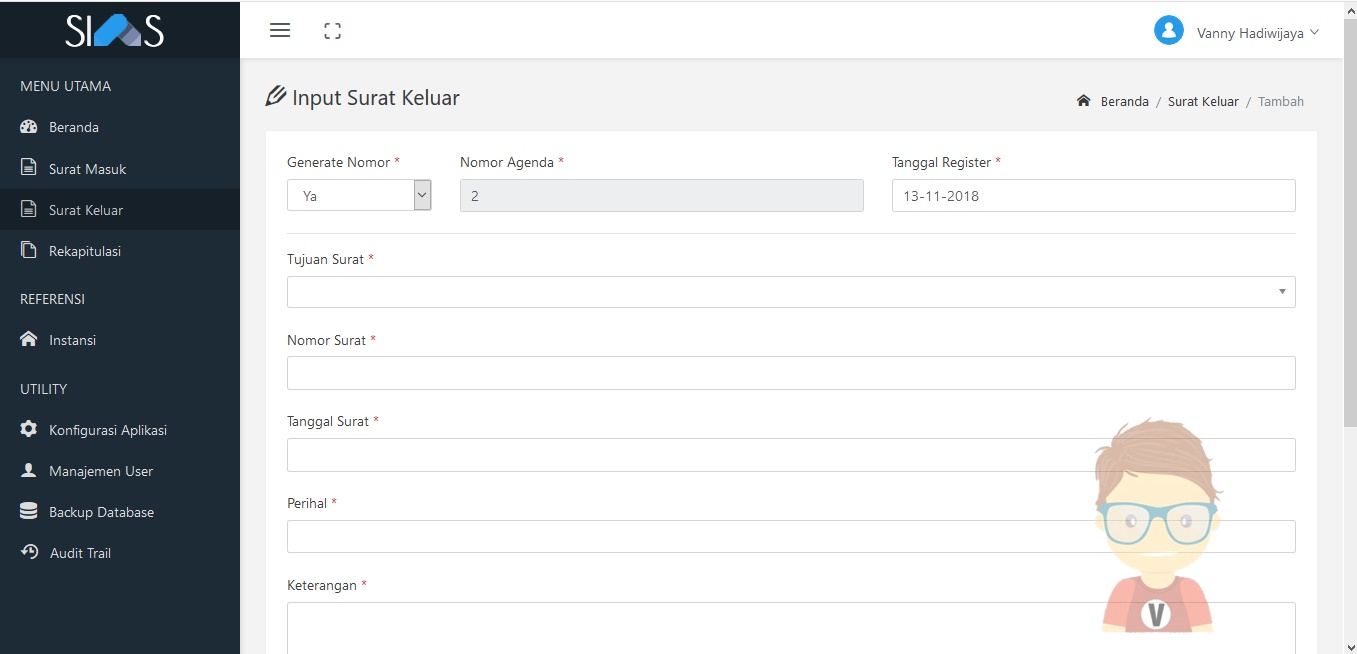This screenshot has height=654, width=1357.
Task: Click the Backup Database icon
Action: (29, 512)
